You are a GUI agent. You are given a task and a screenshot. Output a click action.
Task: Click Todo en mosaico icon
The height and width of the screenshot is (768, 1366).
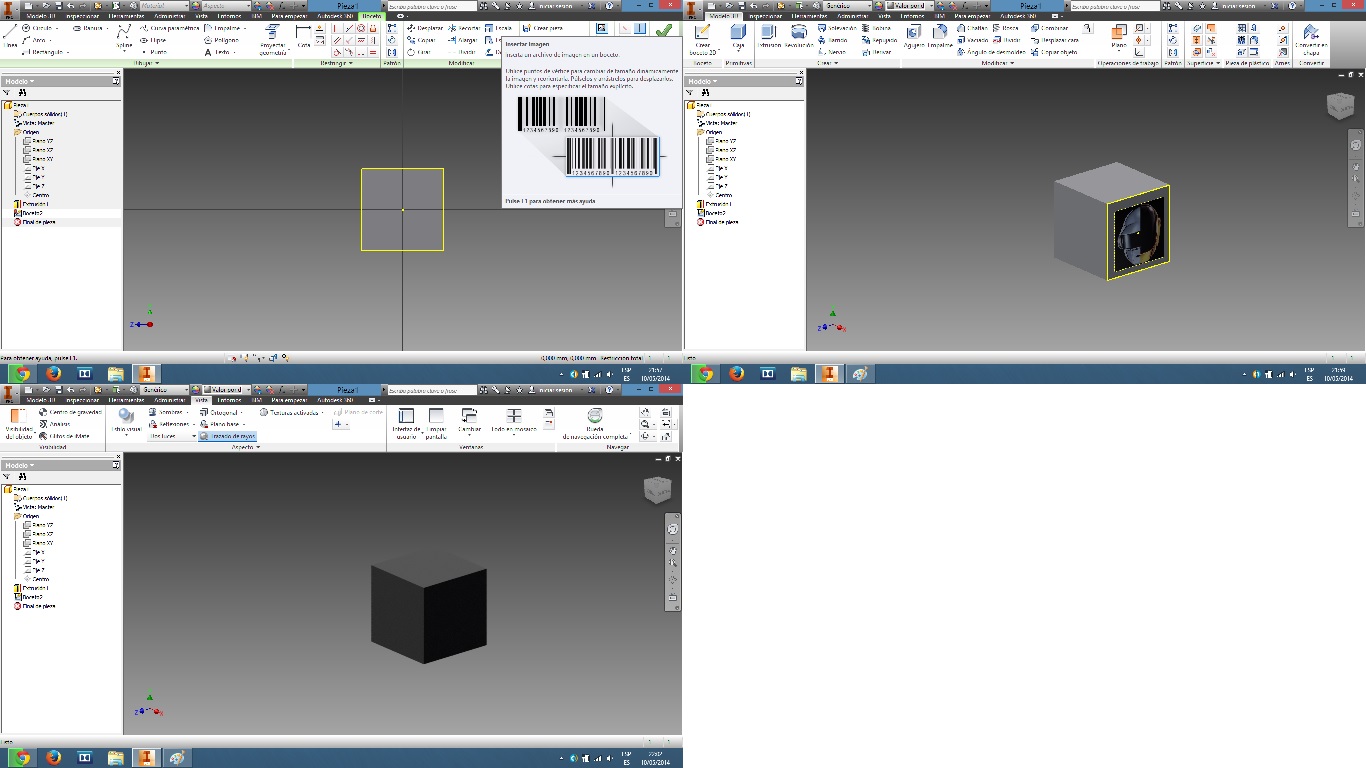point(514,420)
